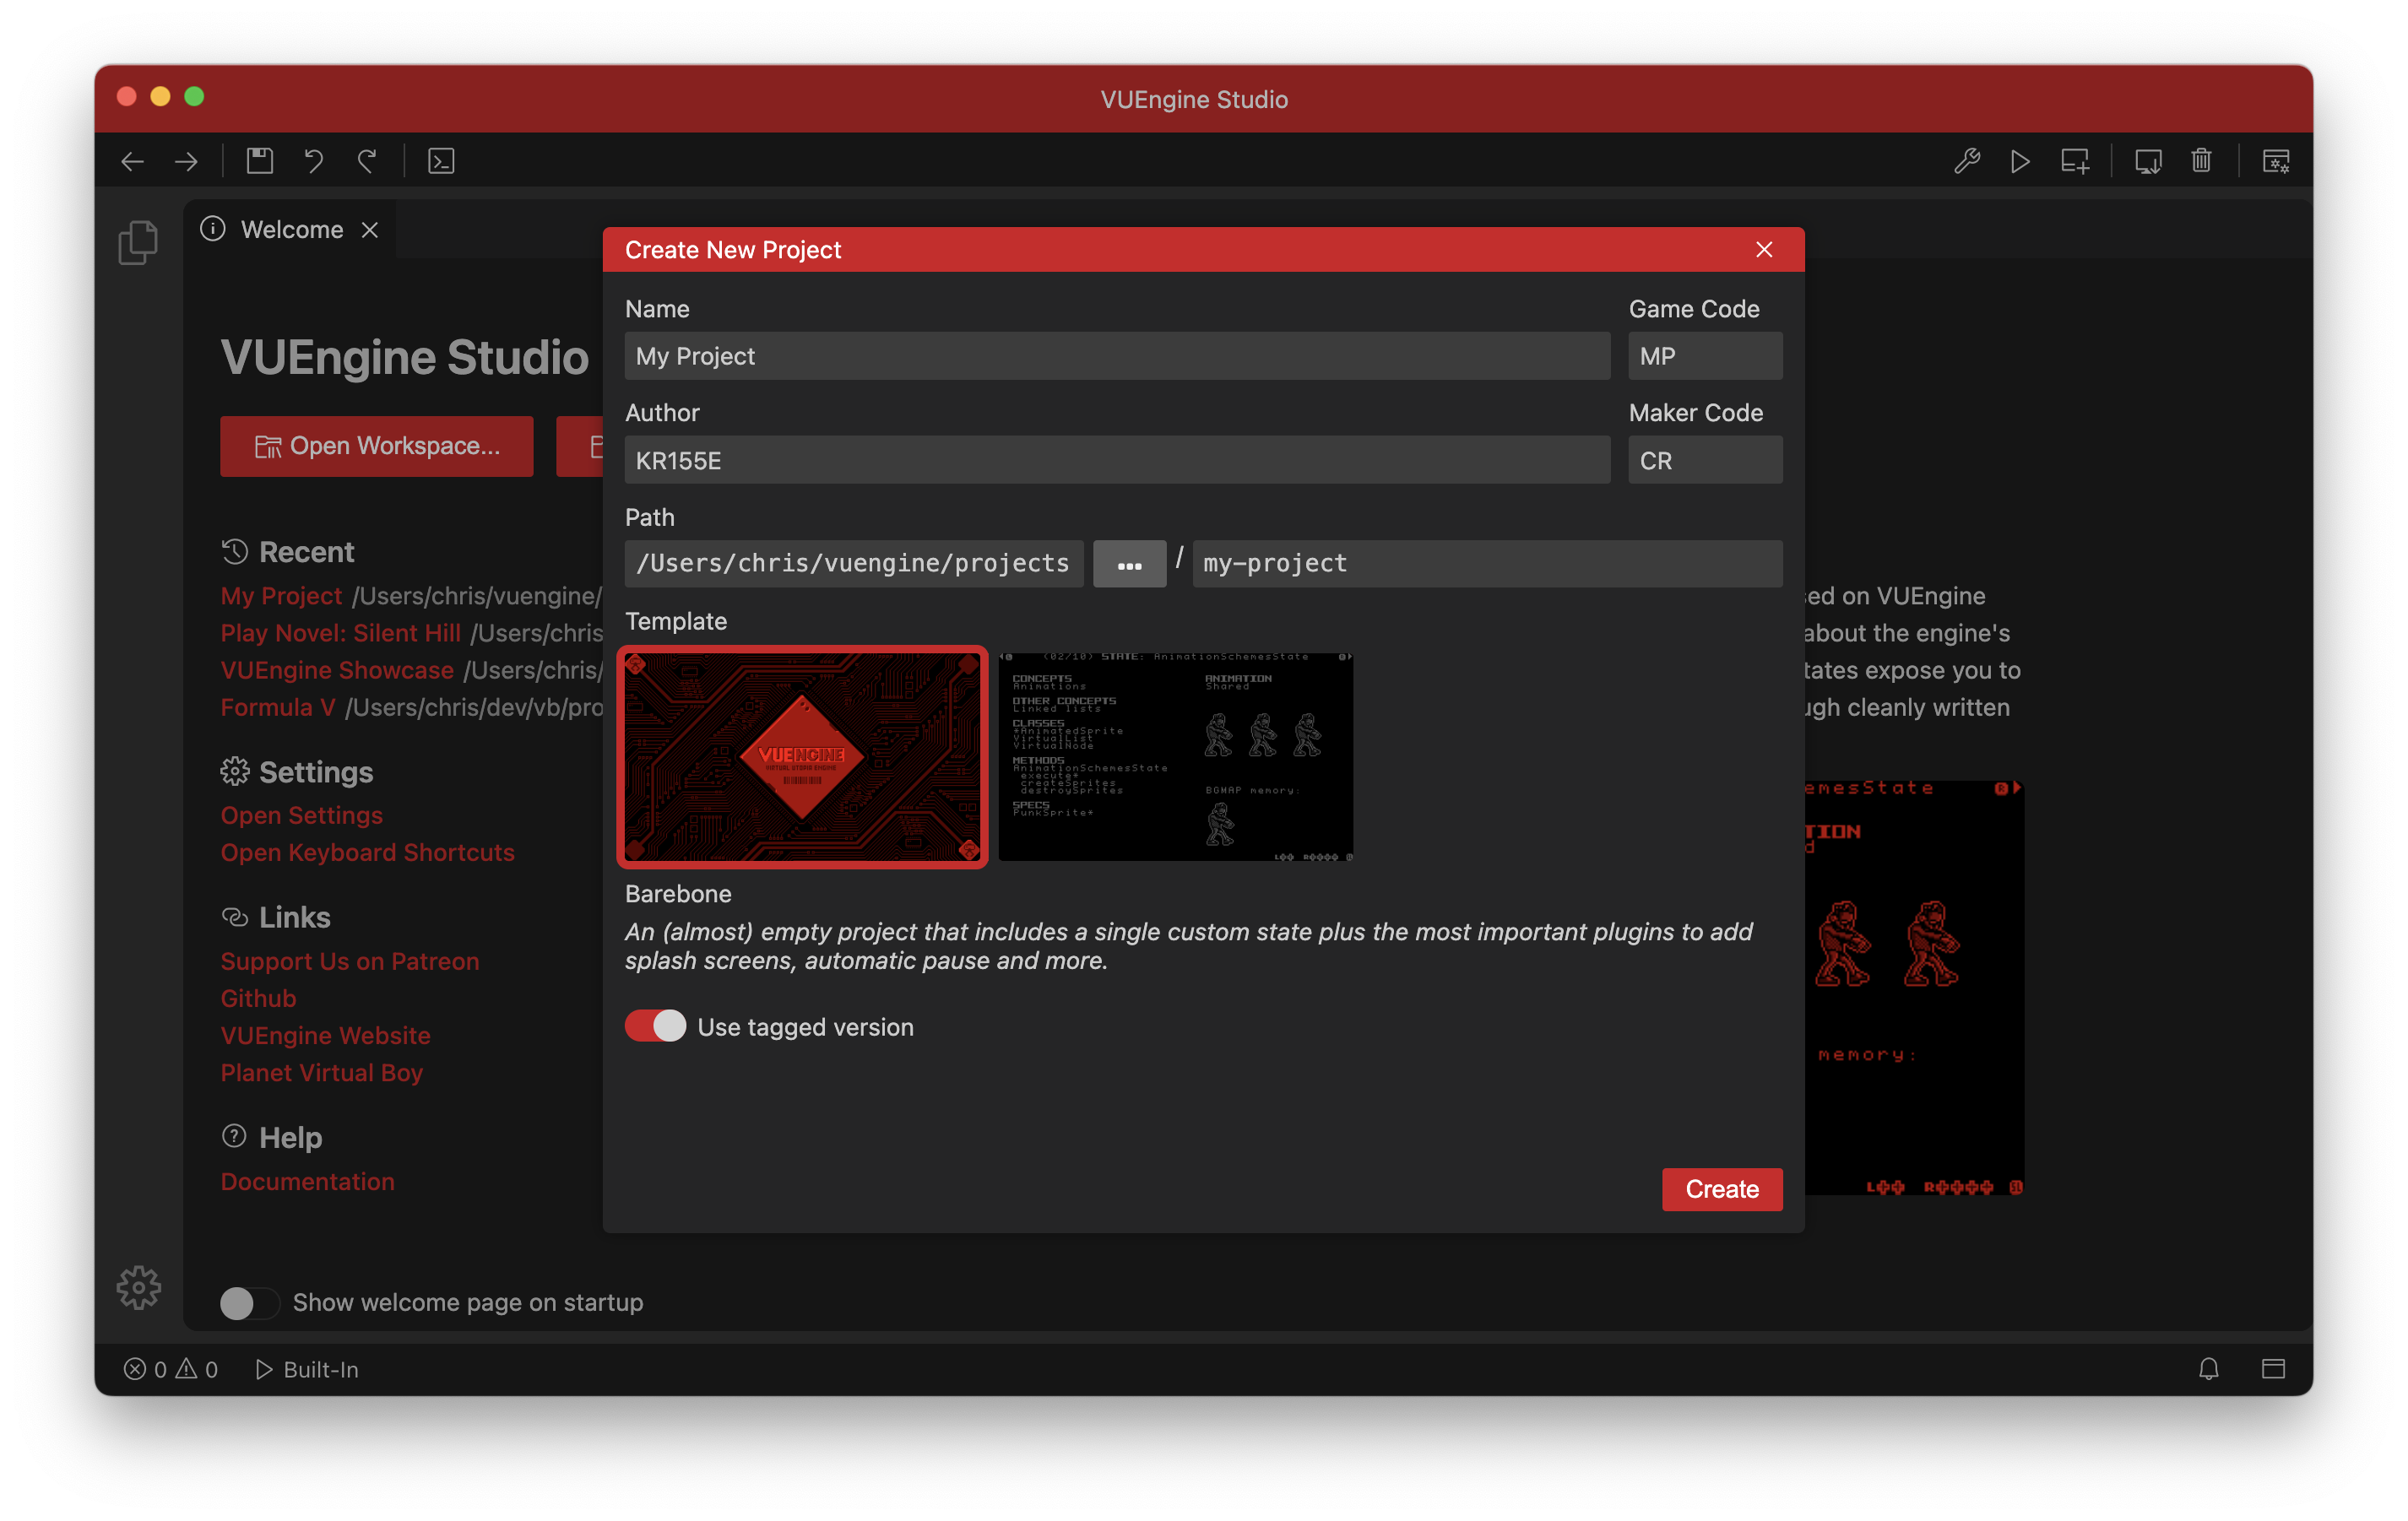This screenshot has height=1521, width=2408.
Task: Click Built-In emulator status item
Action: [x=306, y=1369]
